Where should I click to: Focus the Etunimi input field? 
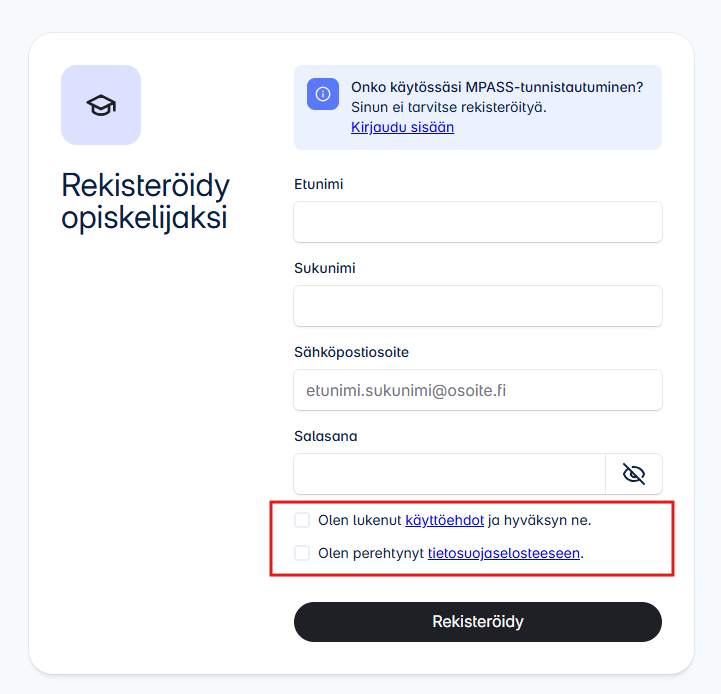point(478,222)
